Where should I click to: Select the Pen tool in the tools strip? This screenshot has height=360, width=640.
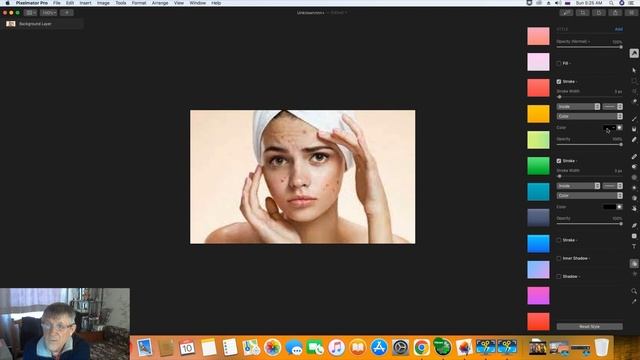[634, 225]
